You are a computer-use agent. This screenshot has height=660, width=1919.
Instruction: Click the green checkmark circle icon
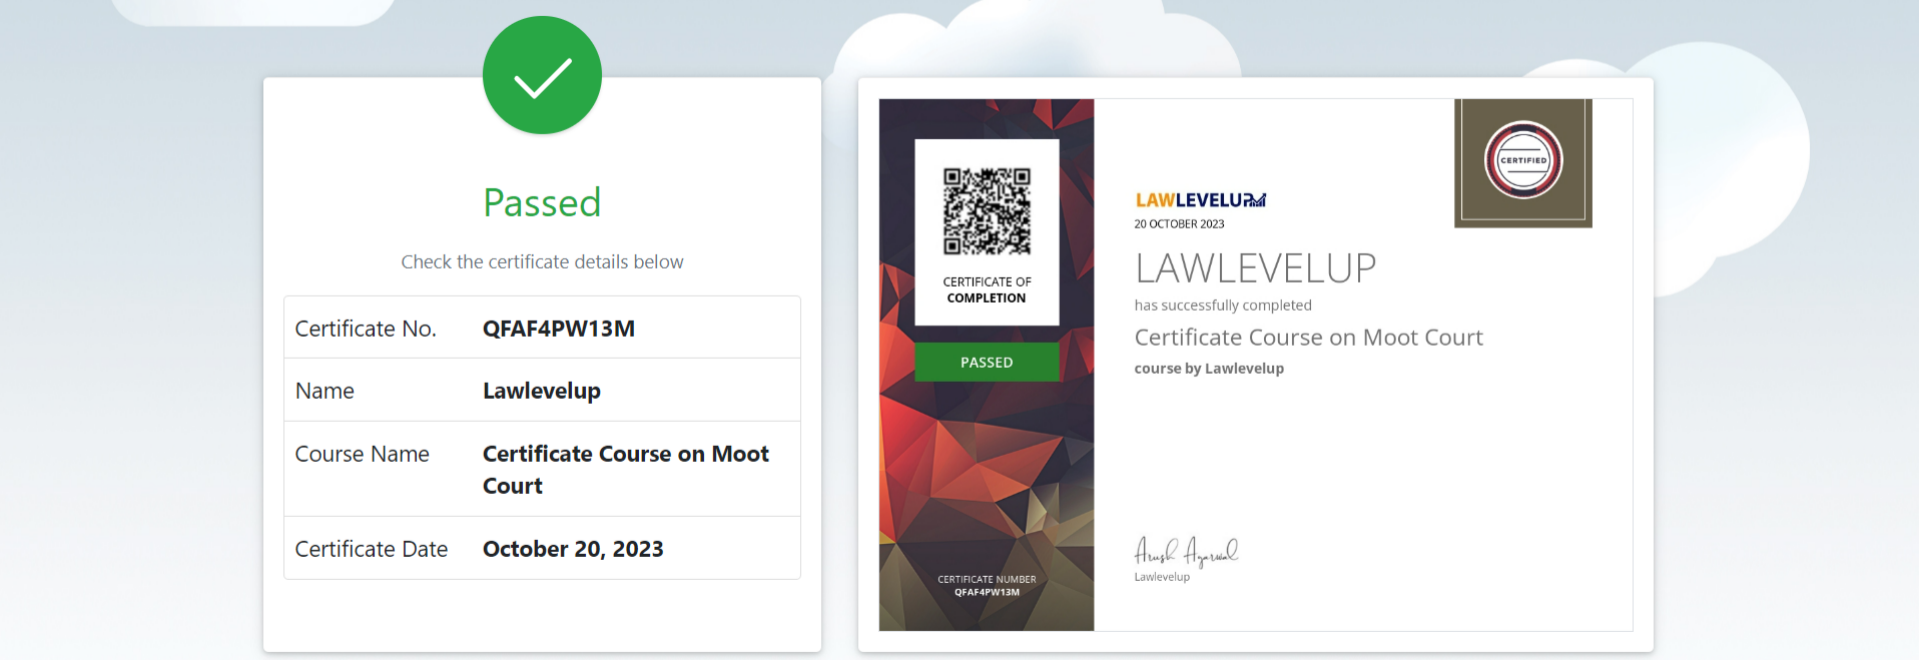click(x=542, y=75)
